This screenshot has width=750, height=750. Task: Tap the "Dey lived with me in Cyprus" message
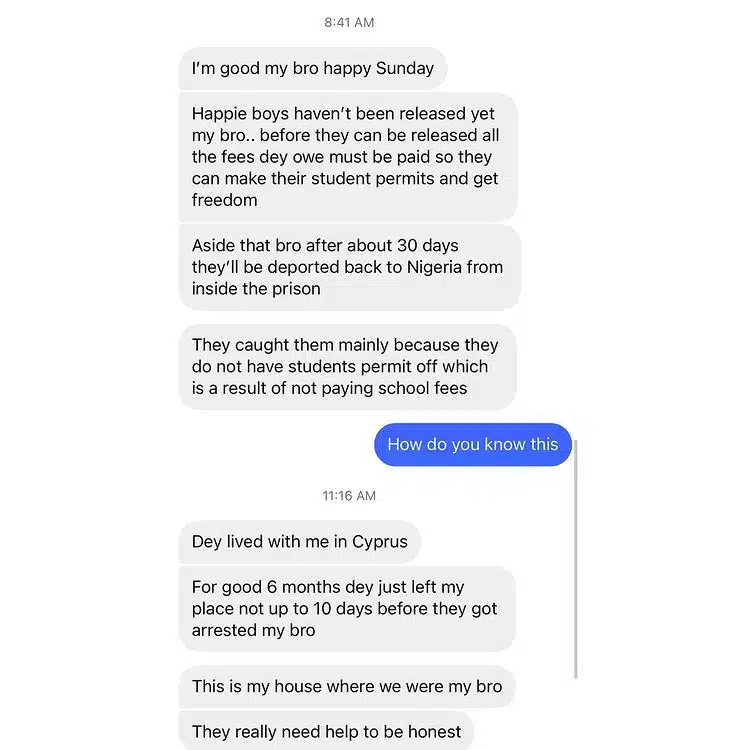300,542
